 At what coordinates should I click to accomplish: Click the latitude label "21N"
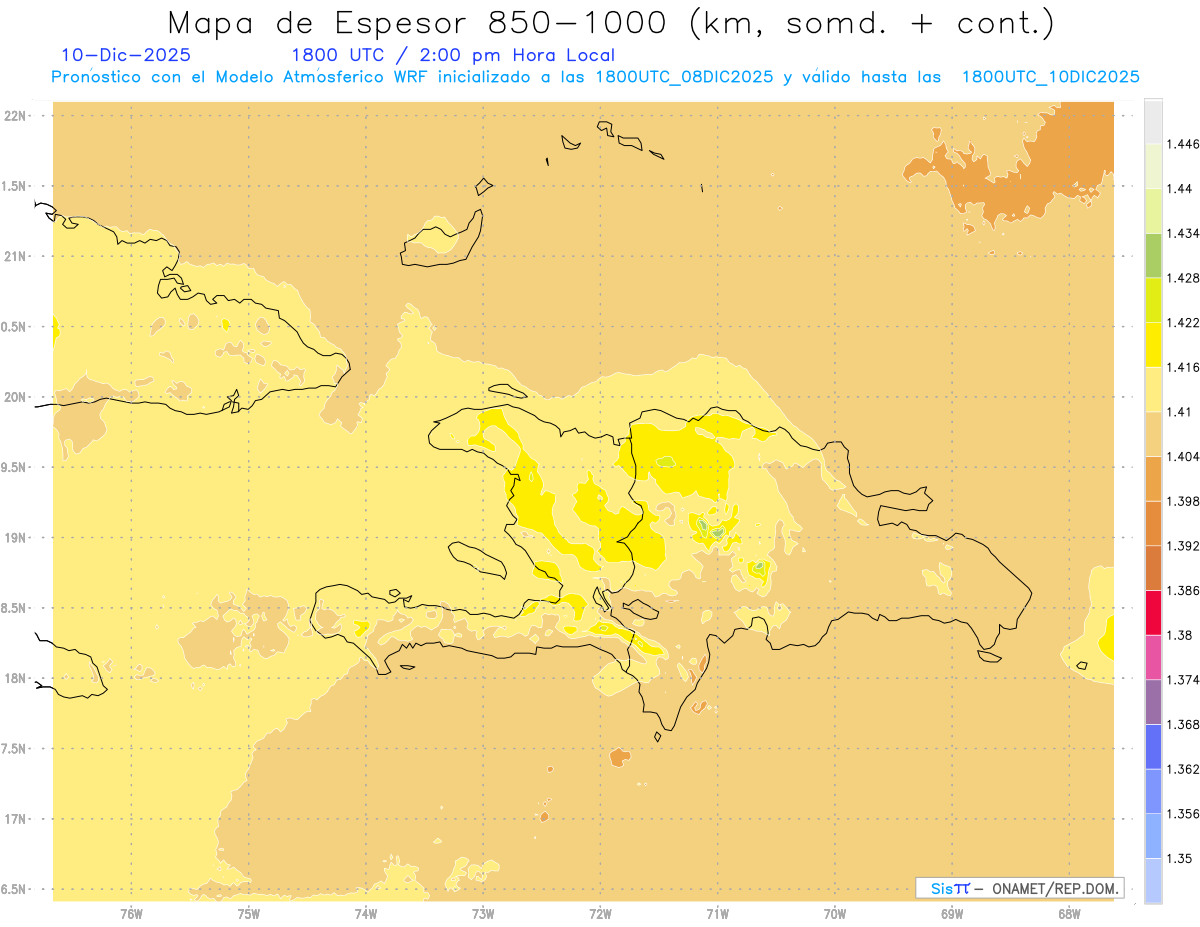tap(17, 257)
